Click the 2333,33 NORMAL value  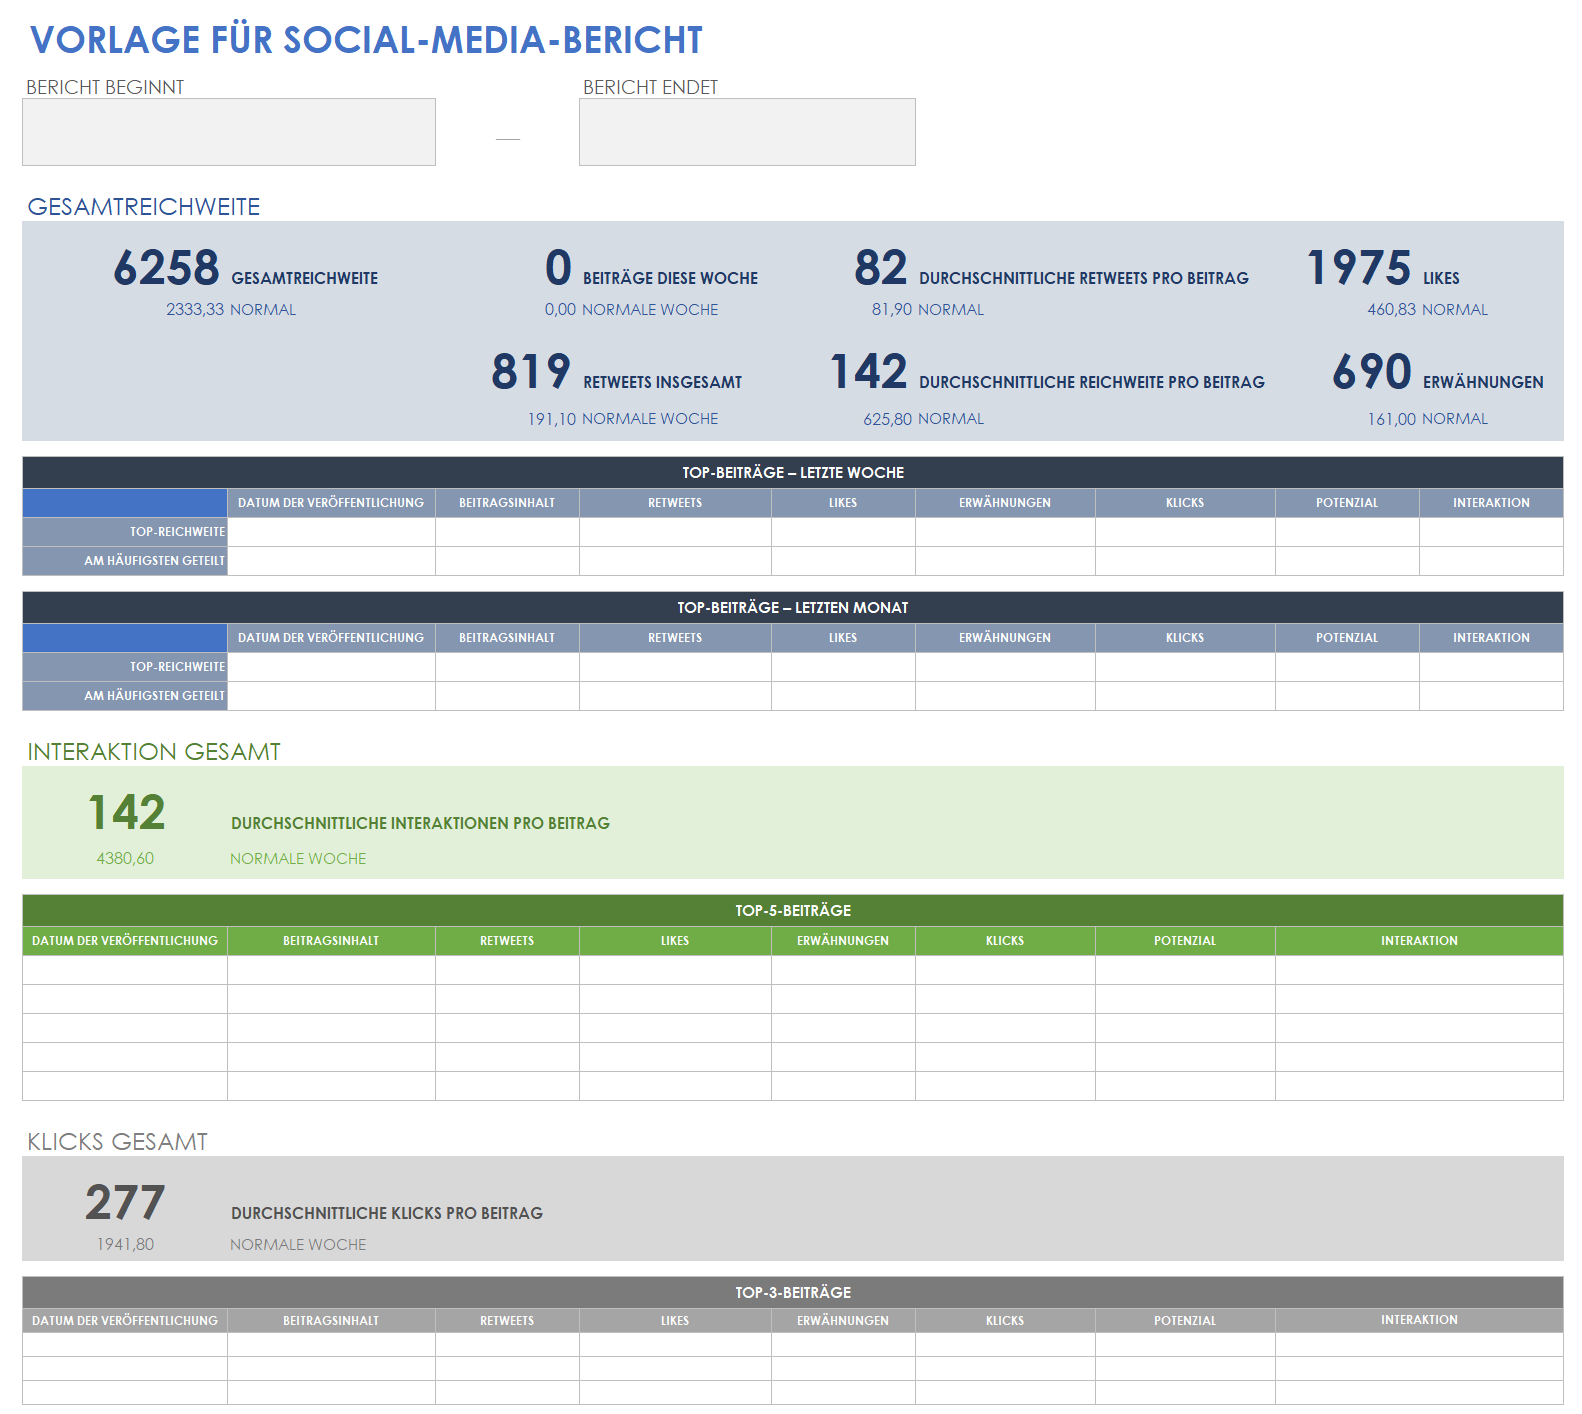[x=231, y=310]
